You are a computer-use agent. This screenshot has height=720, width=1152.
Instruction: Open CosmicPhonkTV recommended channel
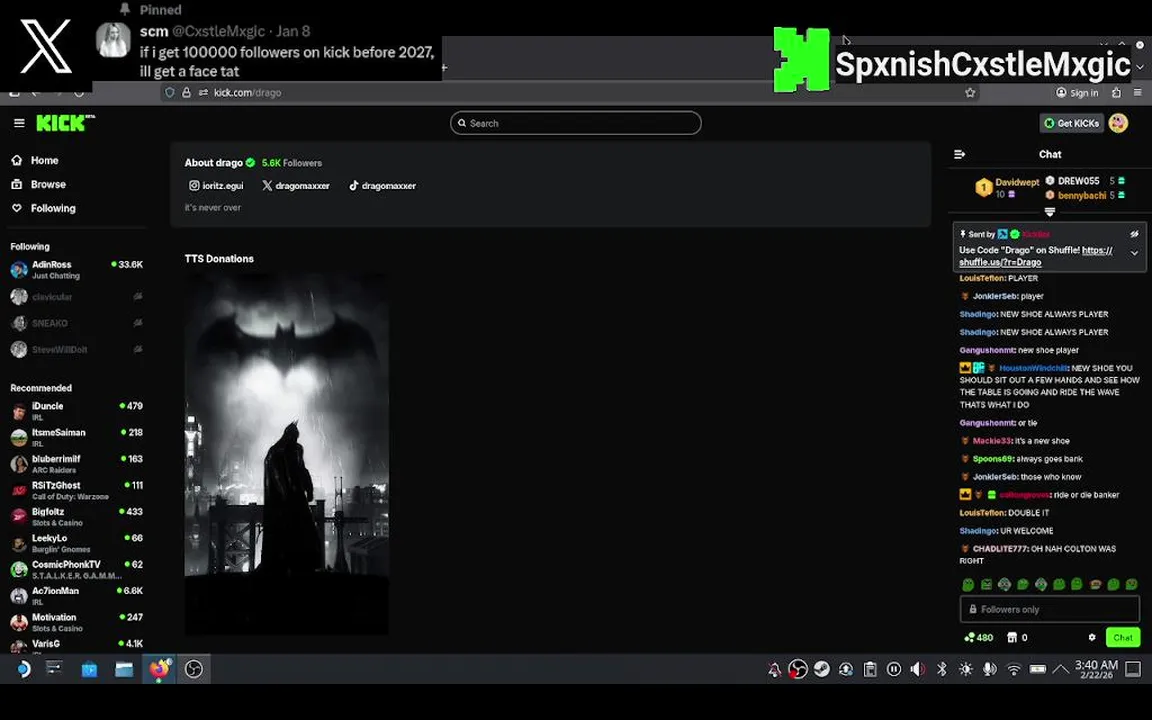(x=76, y=570)
